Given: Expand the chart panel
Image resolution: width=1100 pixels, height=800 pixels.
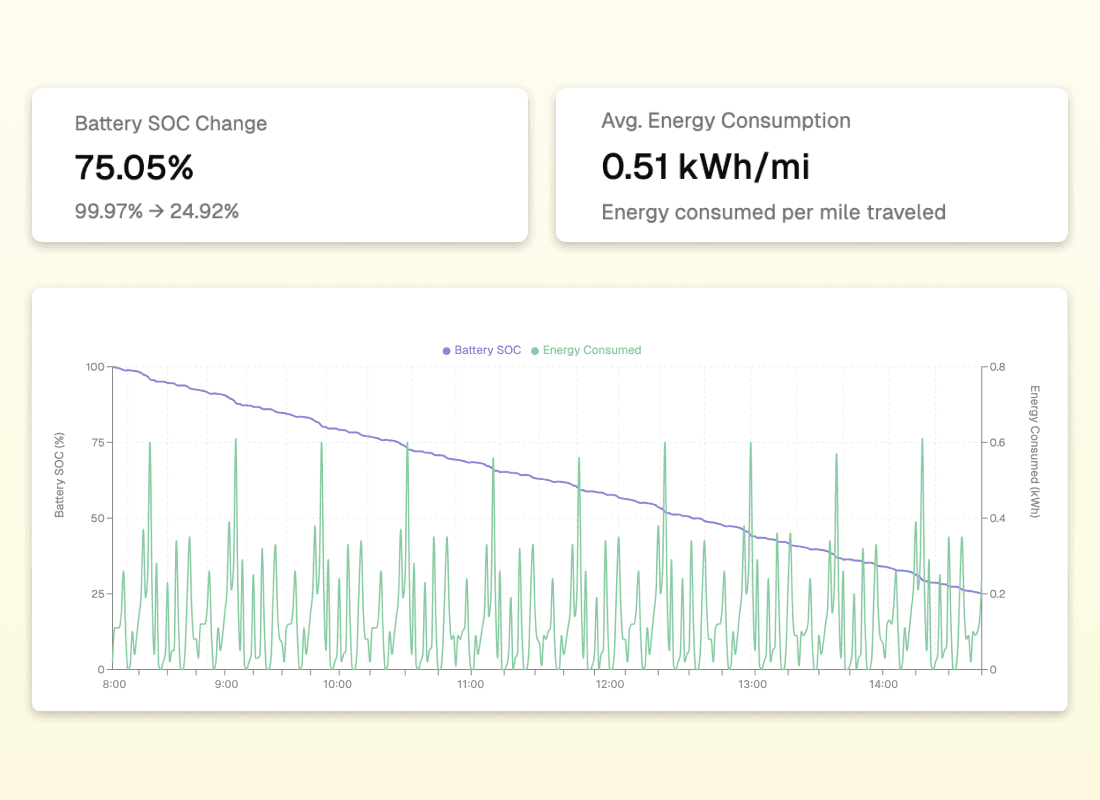Looking at the screenshot, I should (550, 498).
